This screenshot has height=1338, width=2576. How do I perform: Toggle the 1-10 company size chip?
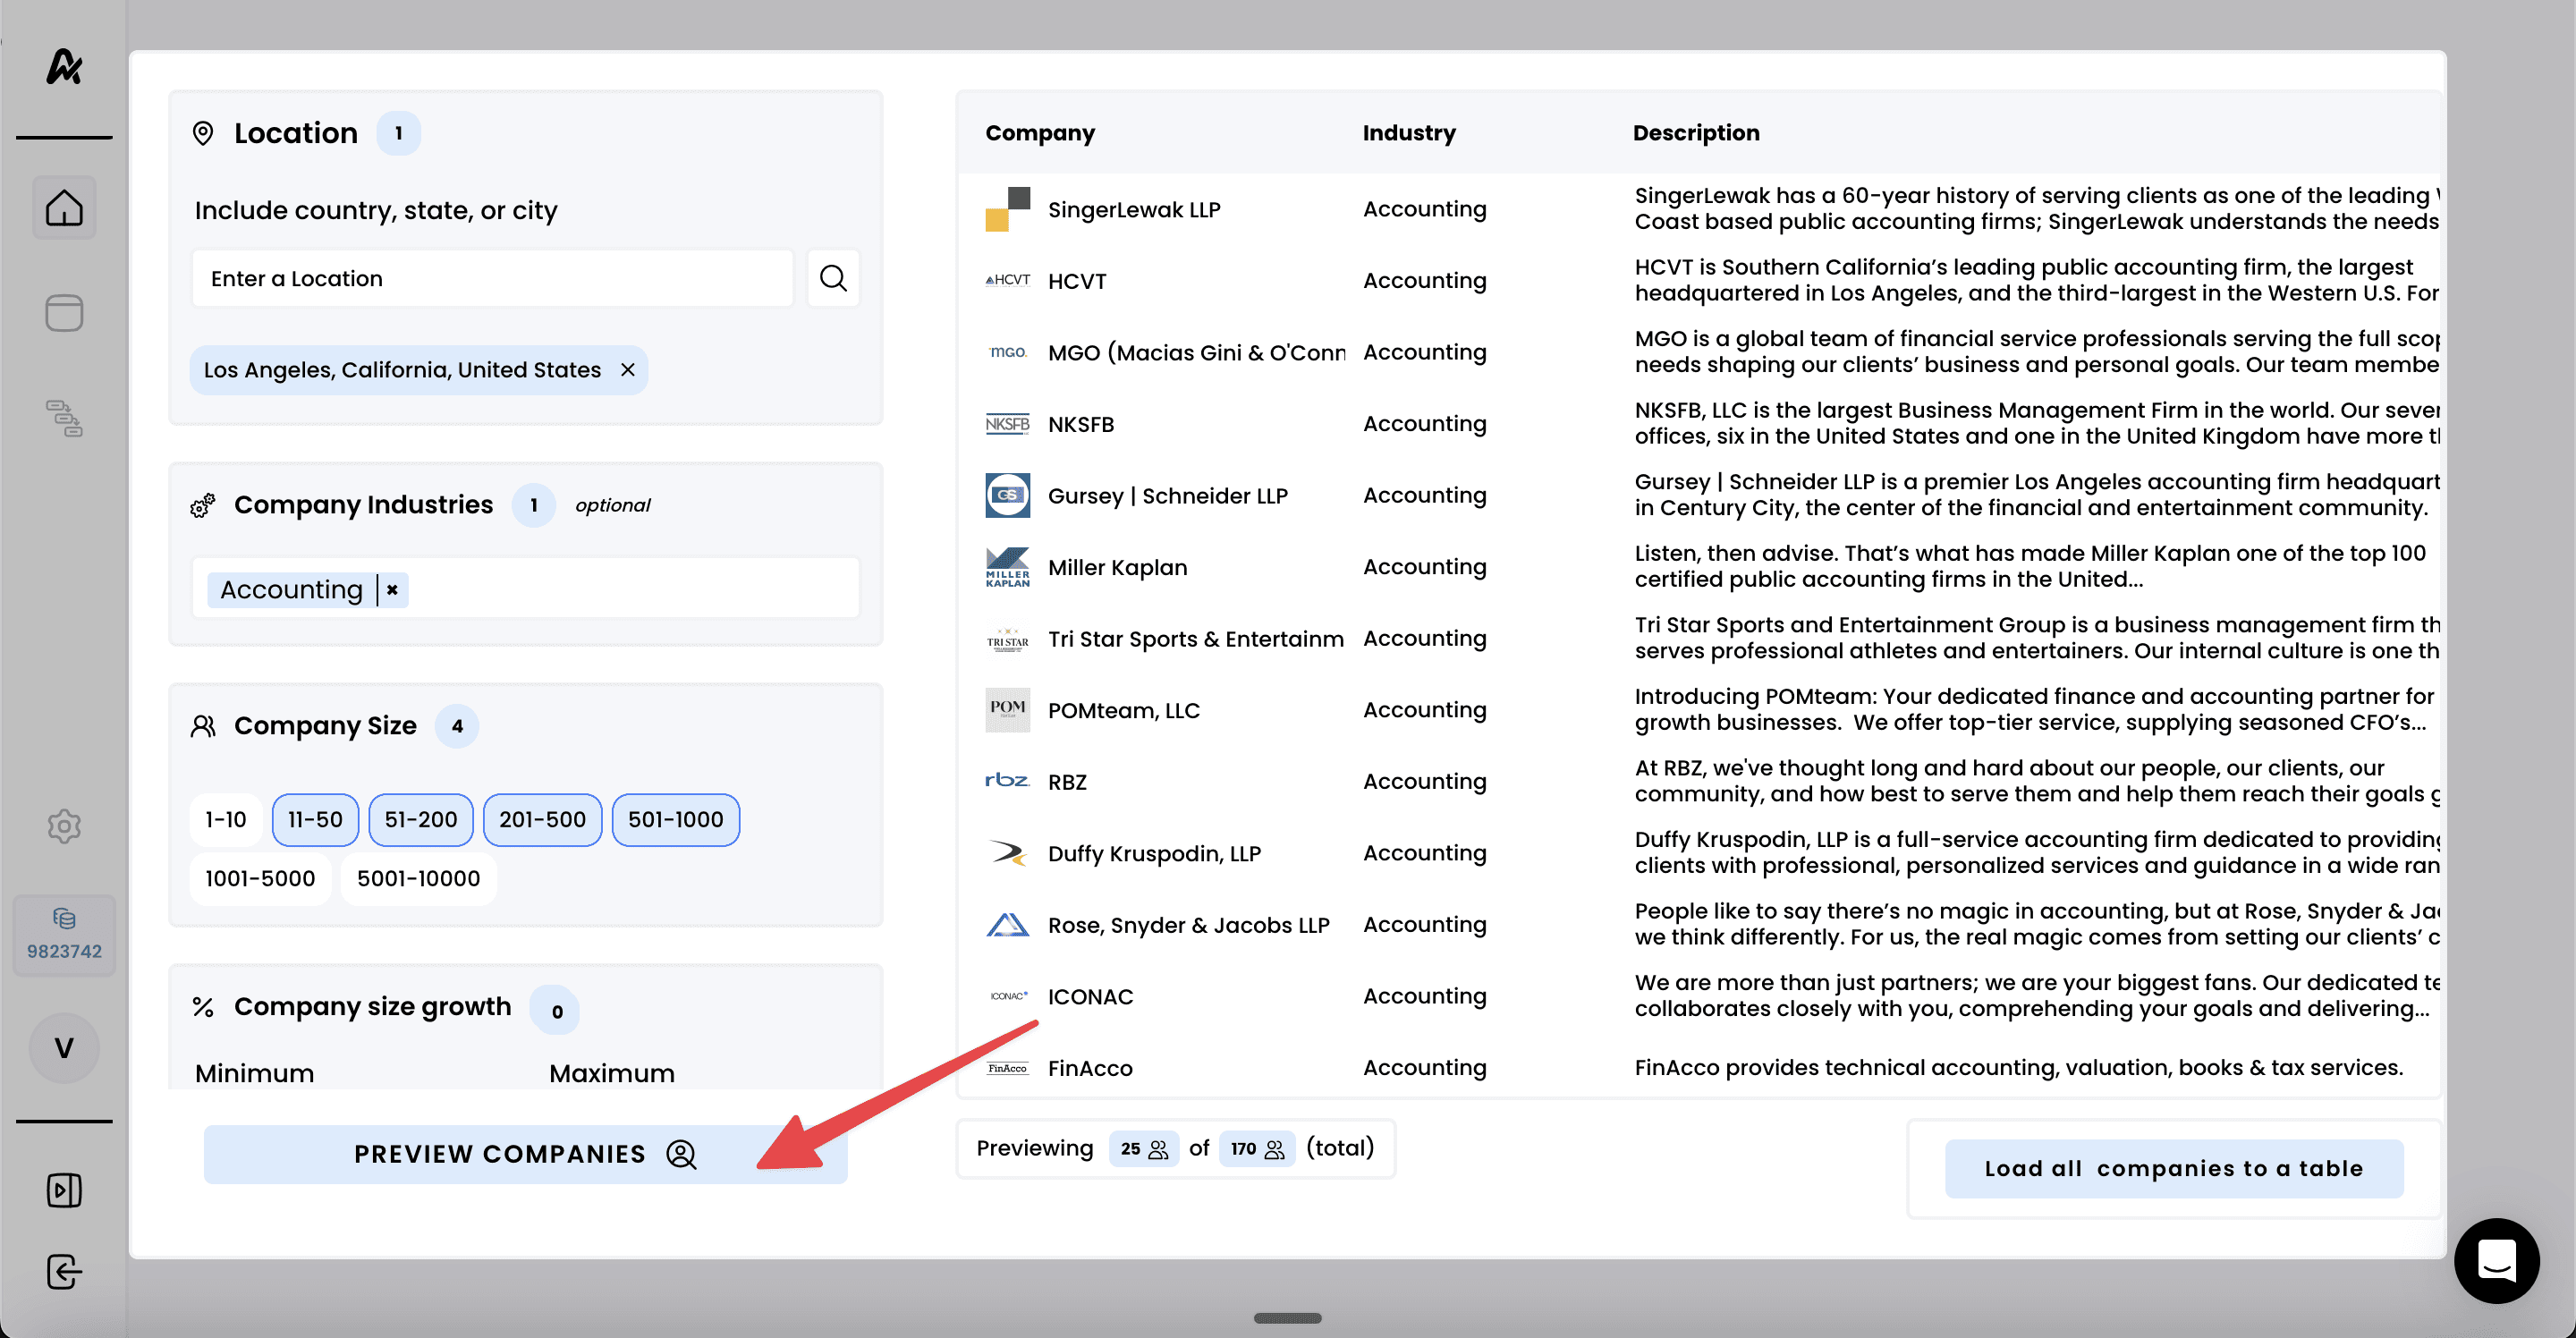click(226, 820)
